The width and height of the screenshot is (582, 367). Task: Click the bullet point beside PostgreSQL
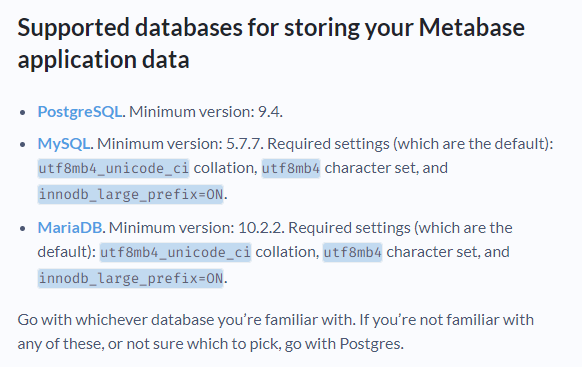coord(23,112)
